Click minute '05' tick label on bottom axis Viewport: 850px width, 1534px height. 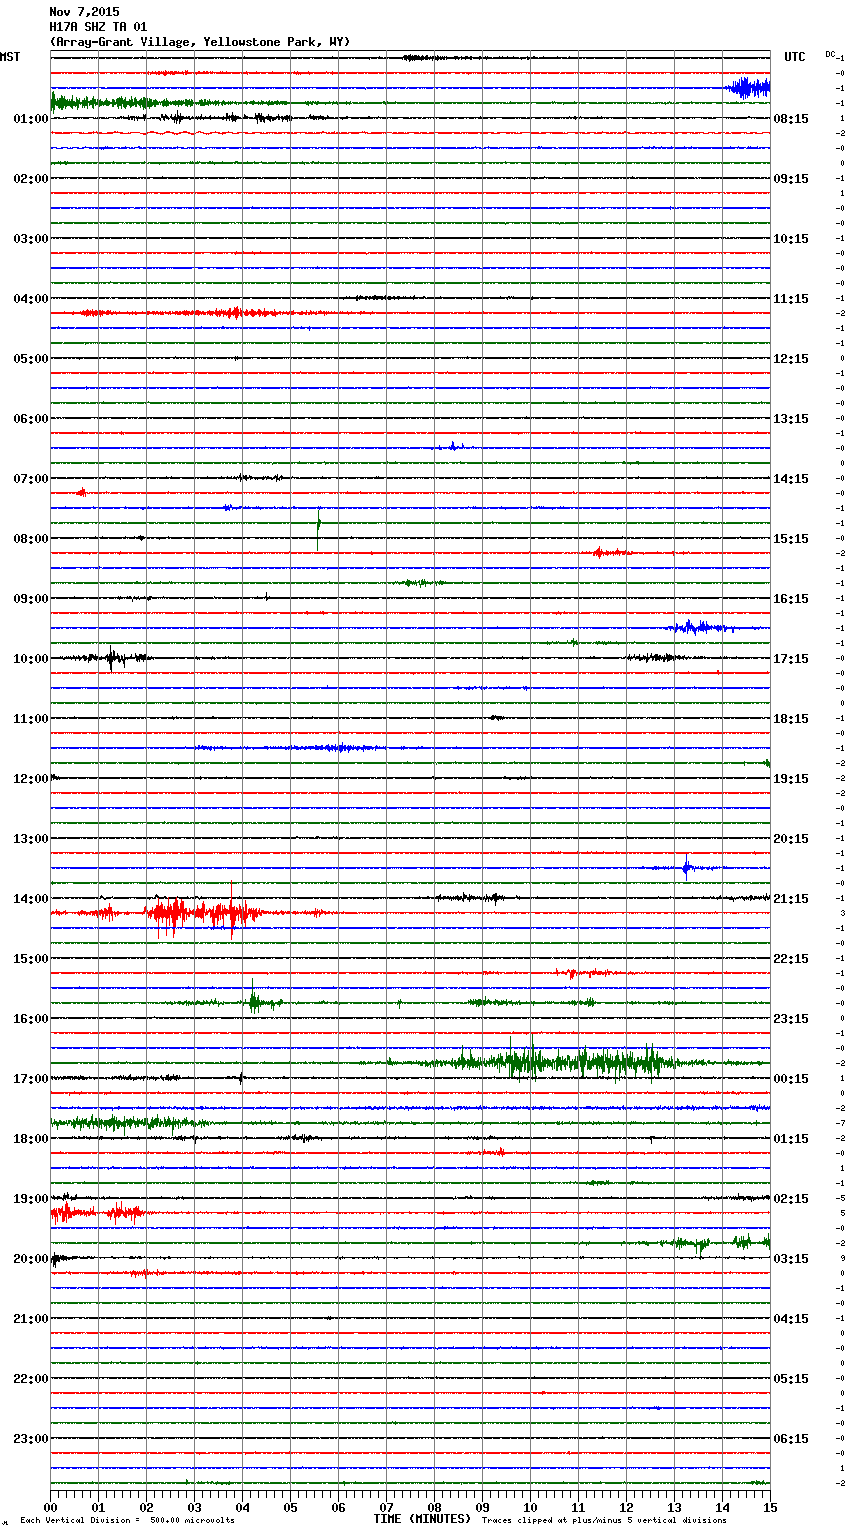[x=290, y=1507]
